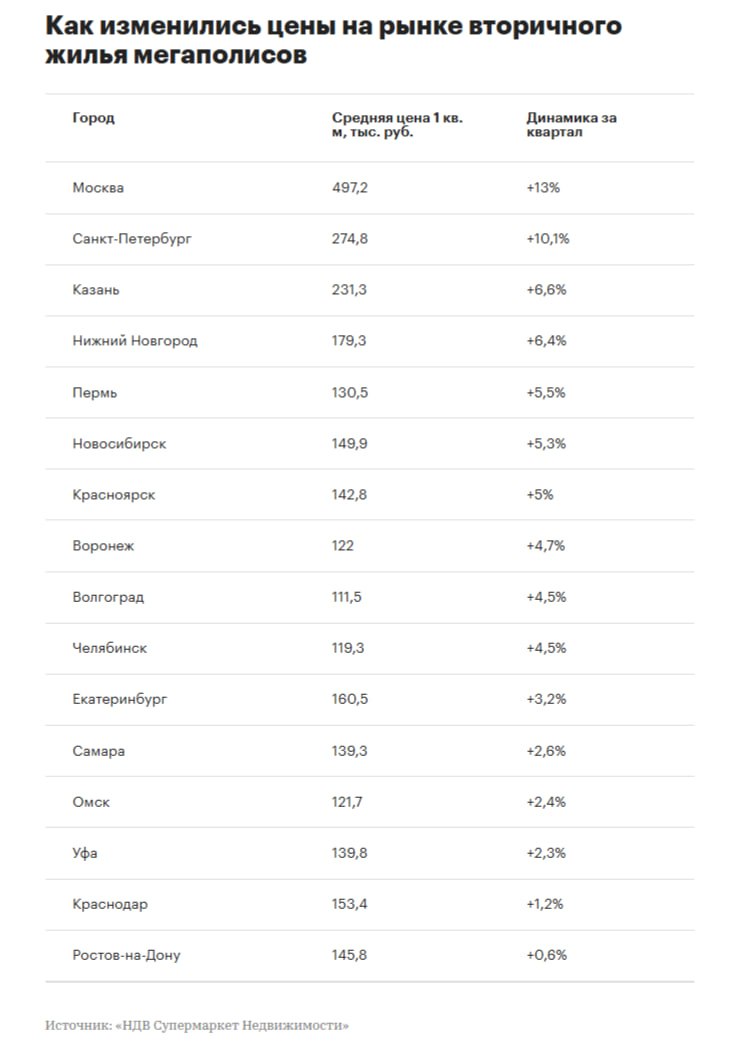
Task: Click the Санкт-Петербург city cell
Action: coord(131,239)
